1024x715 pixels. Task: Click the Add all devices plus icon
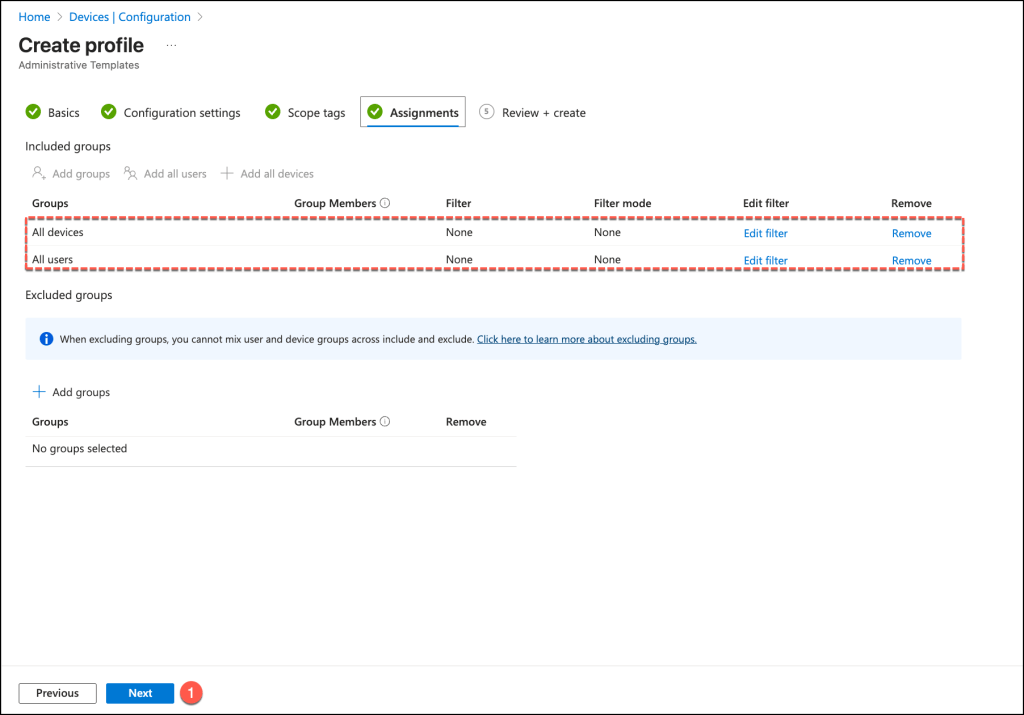click(227, 173)
